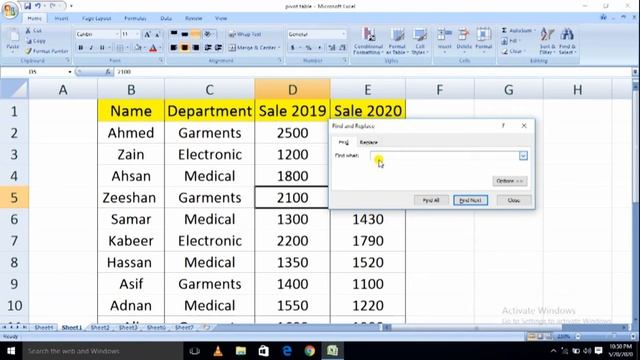Insert cells using ribbon Insert
640x360 pixels.
tap(444, 40)
